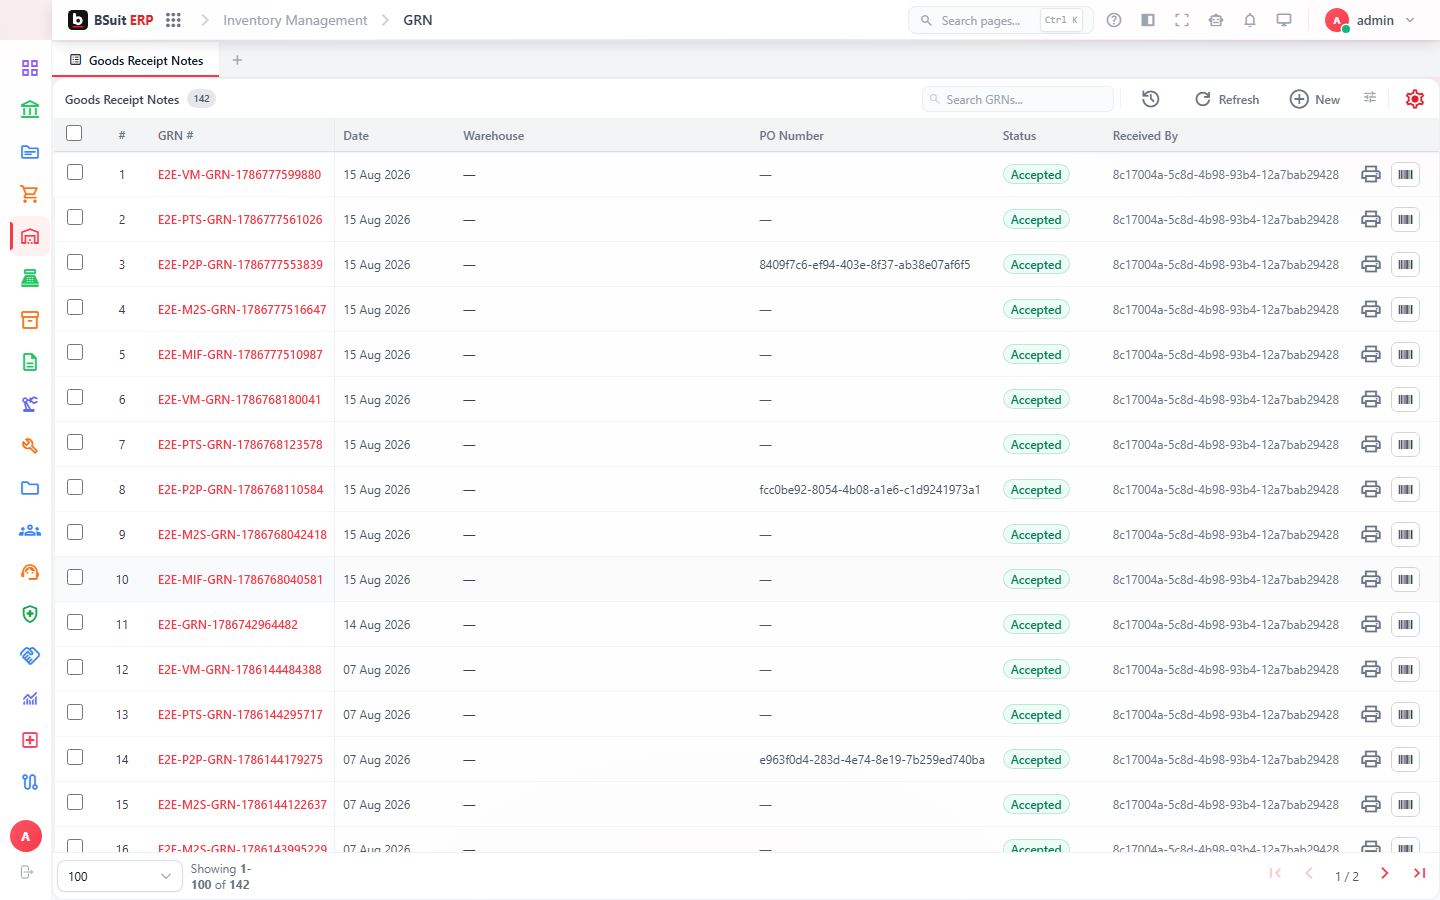Image resolution: width=1440 pixels, height=900 pixels.
Task: Click the 142 record count badge
Action: click(x=202, y=99)
